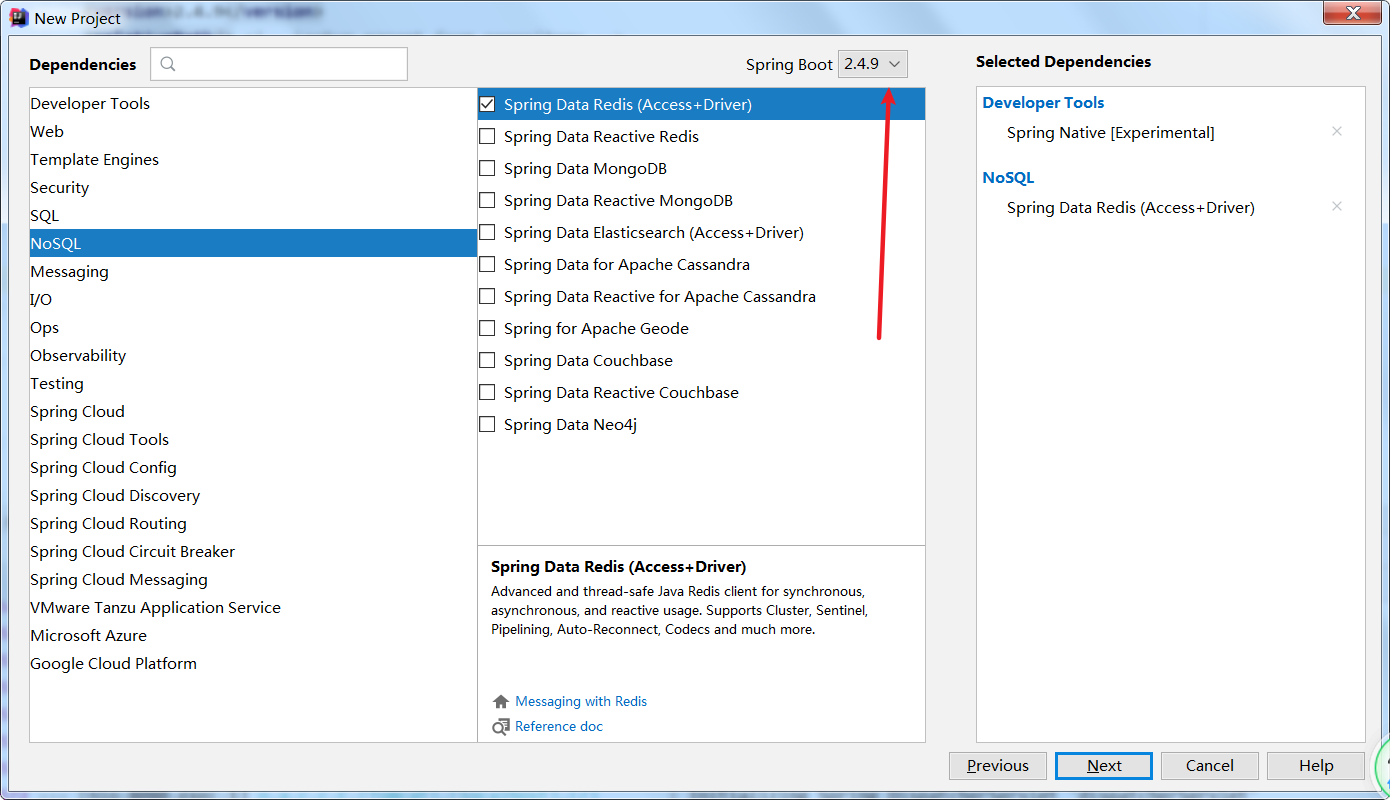Select Microsoft Azure category

click(x=253, y=636)
